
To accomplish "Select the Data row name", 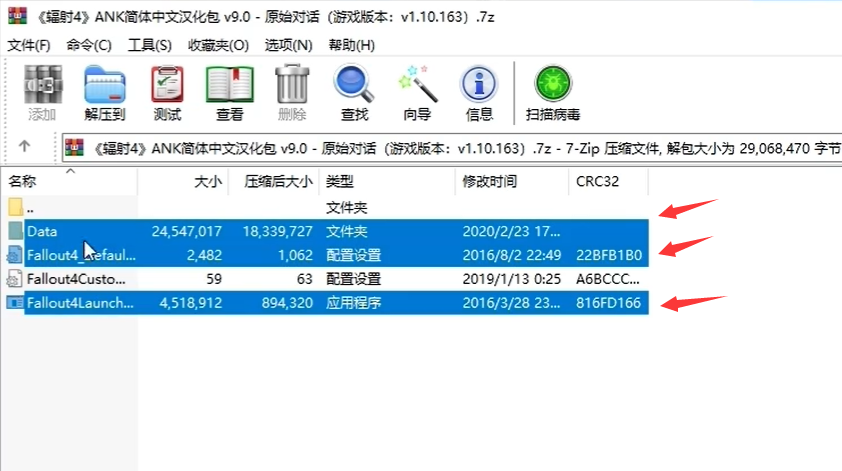I will (x=42, y=231).
